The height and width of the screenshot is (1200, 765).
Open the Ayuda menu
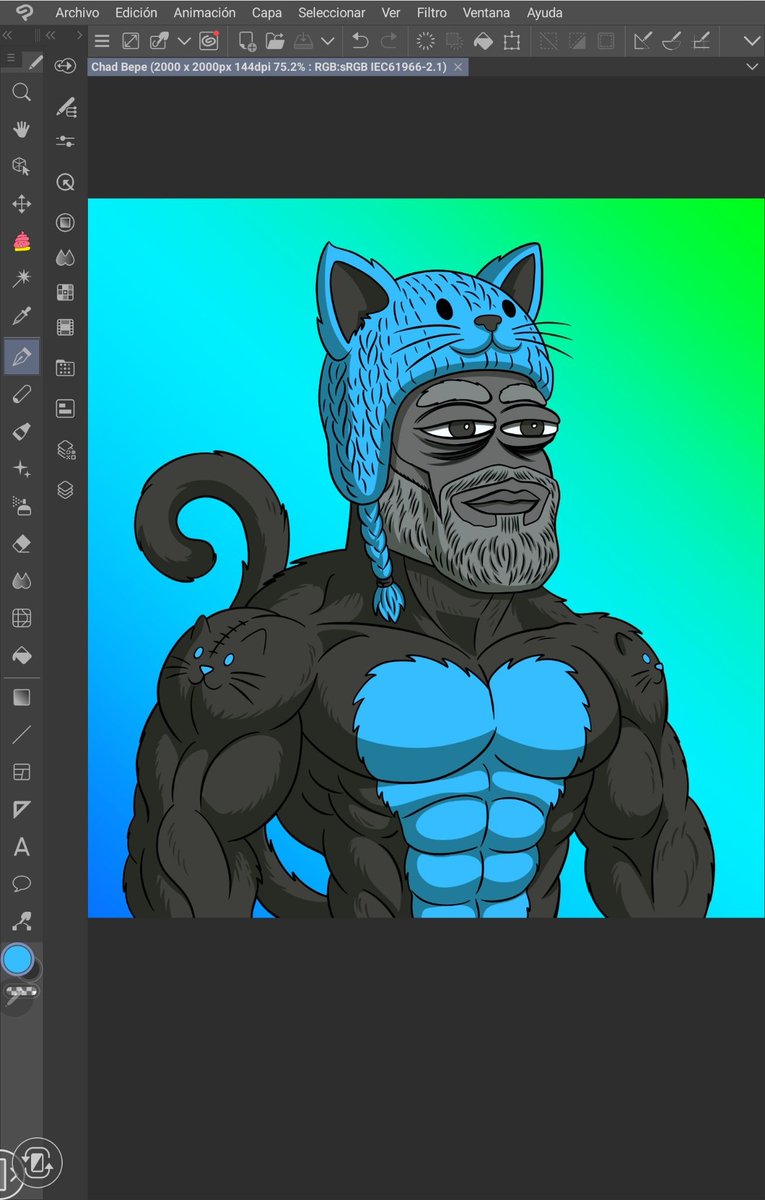(545, 13)
